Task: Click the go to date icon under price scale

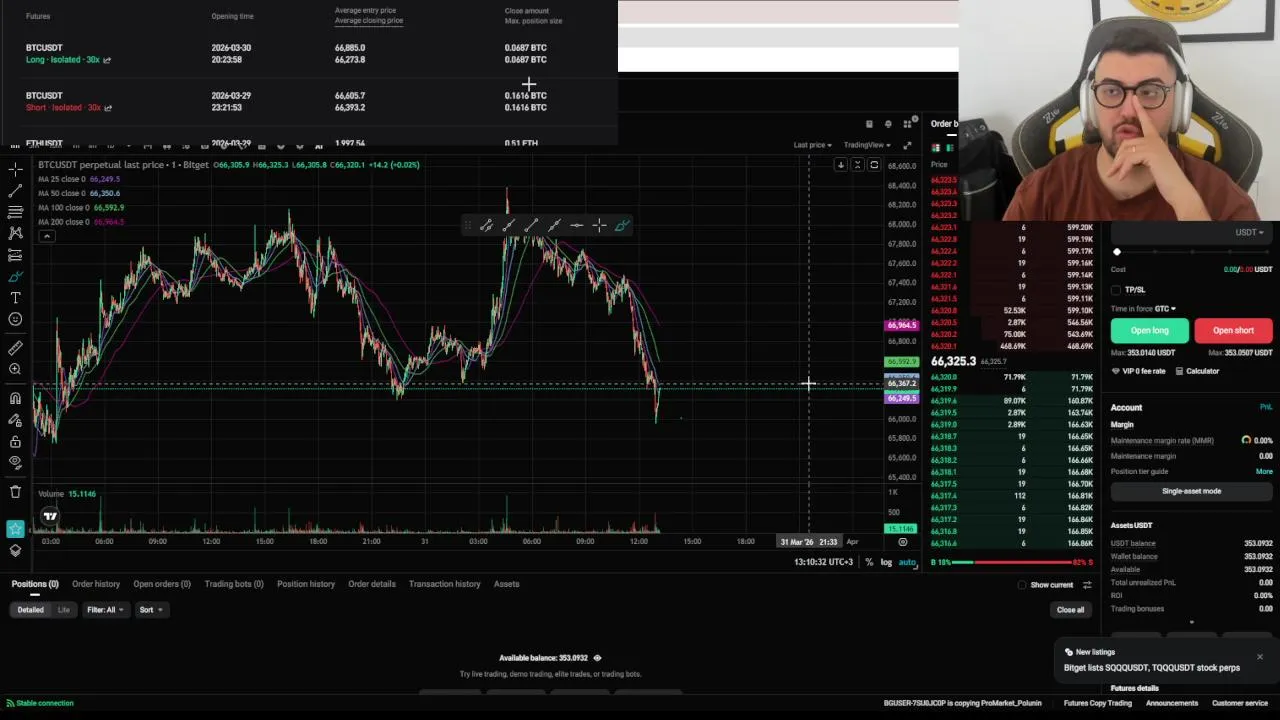Action: [x=903, y=542]
